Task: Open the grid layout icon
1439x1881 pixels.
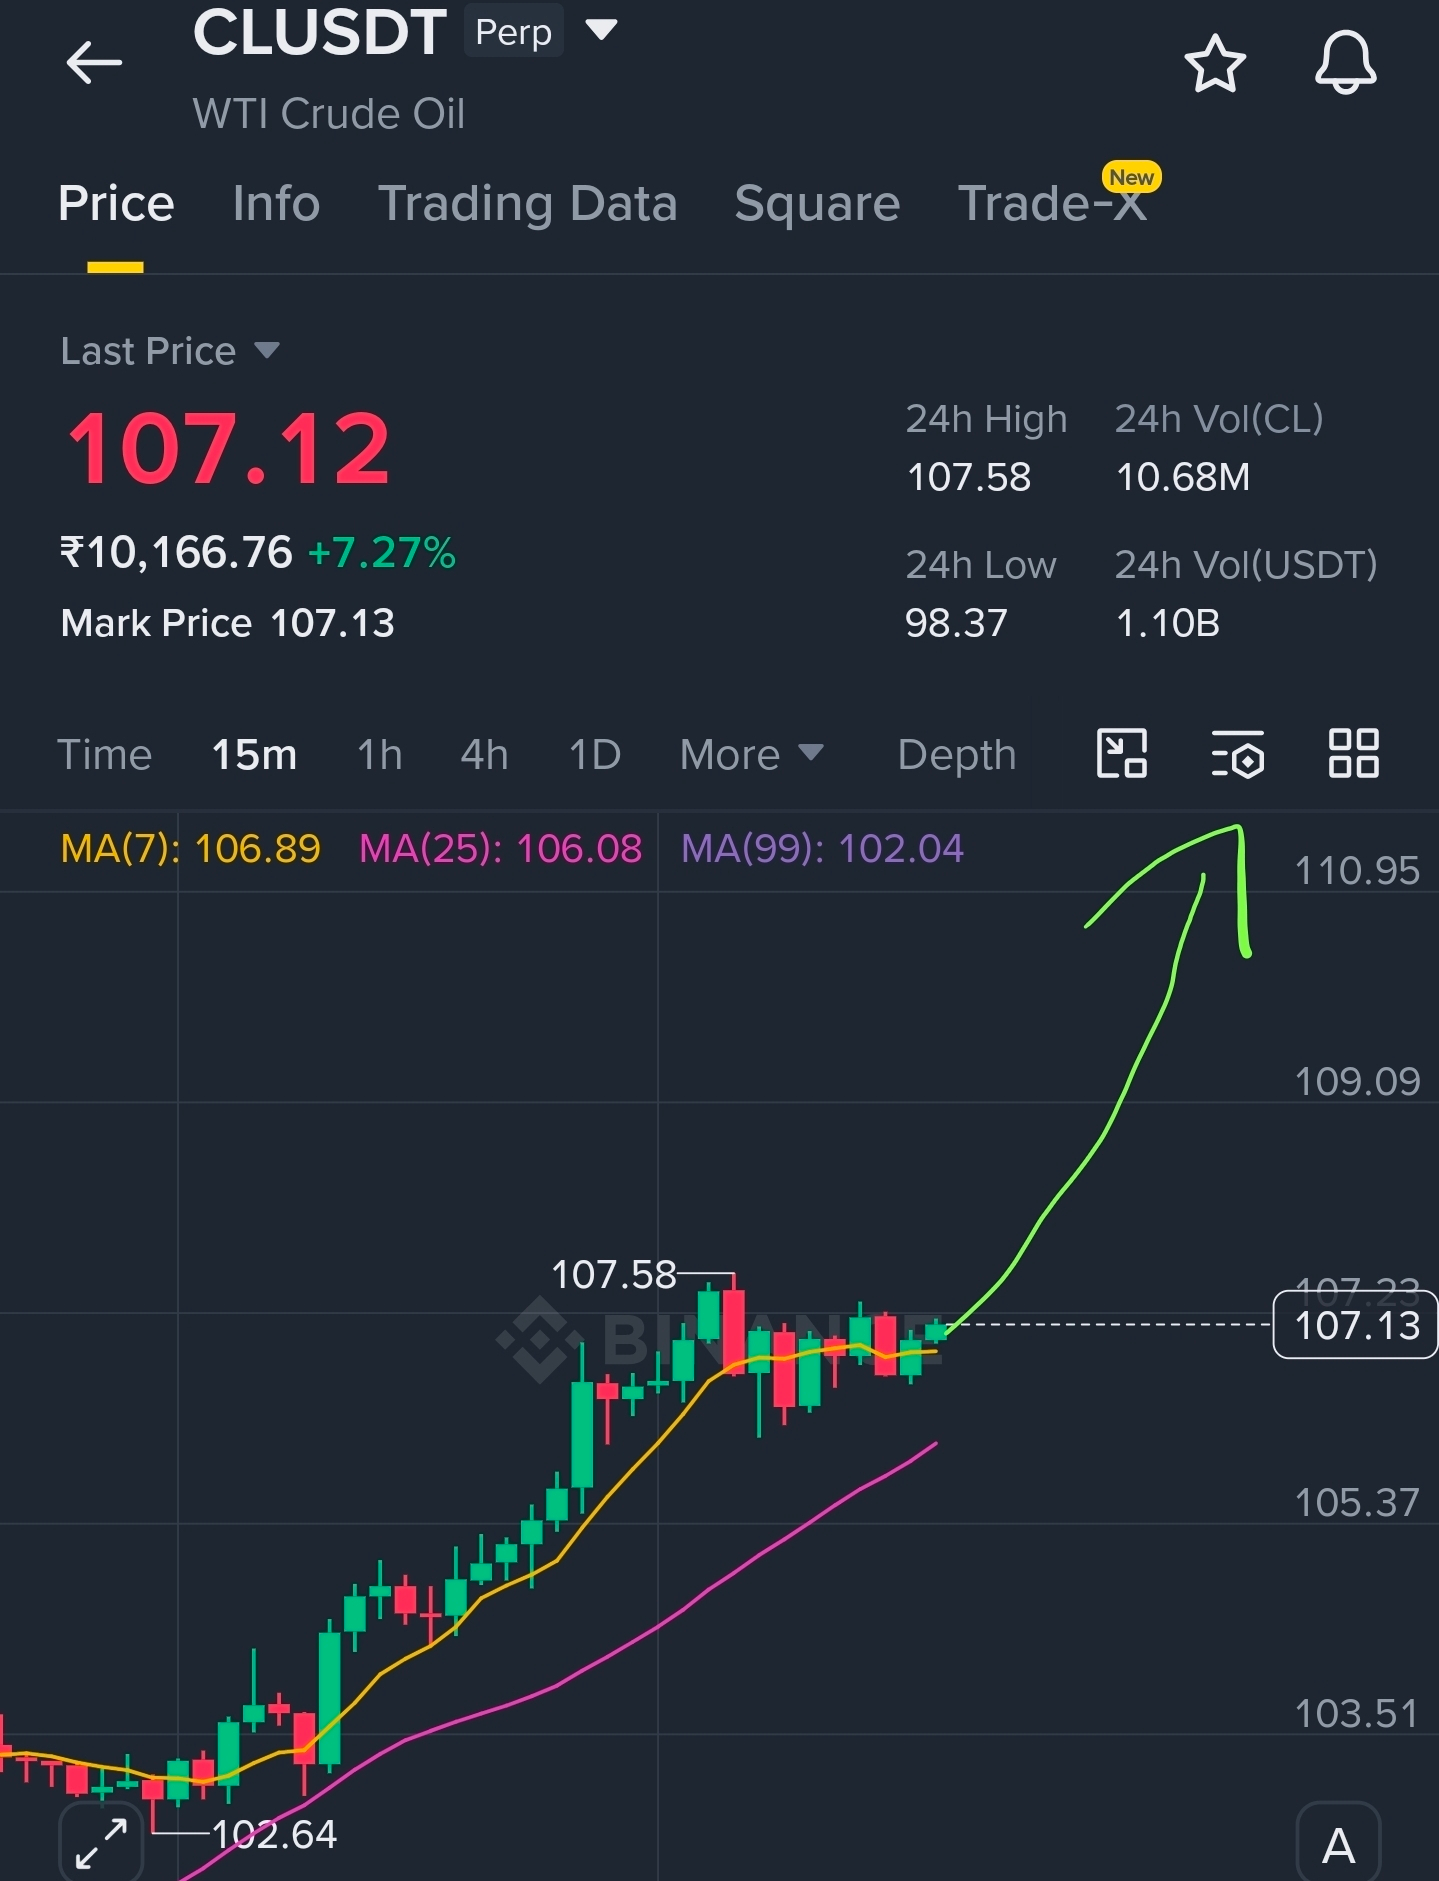Action: [1353, 754]
